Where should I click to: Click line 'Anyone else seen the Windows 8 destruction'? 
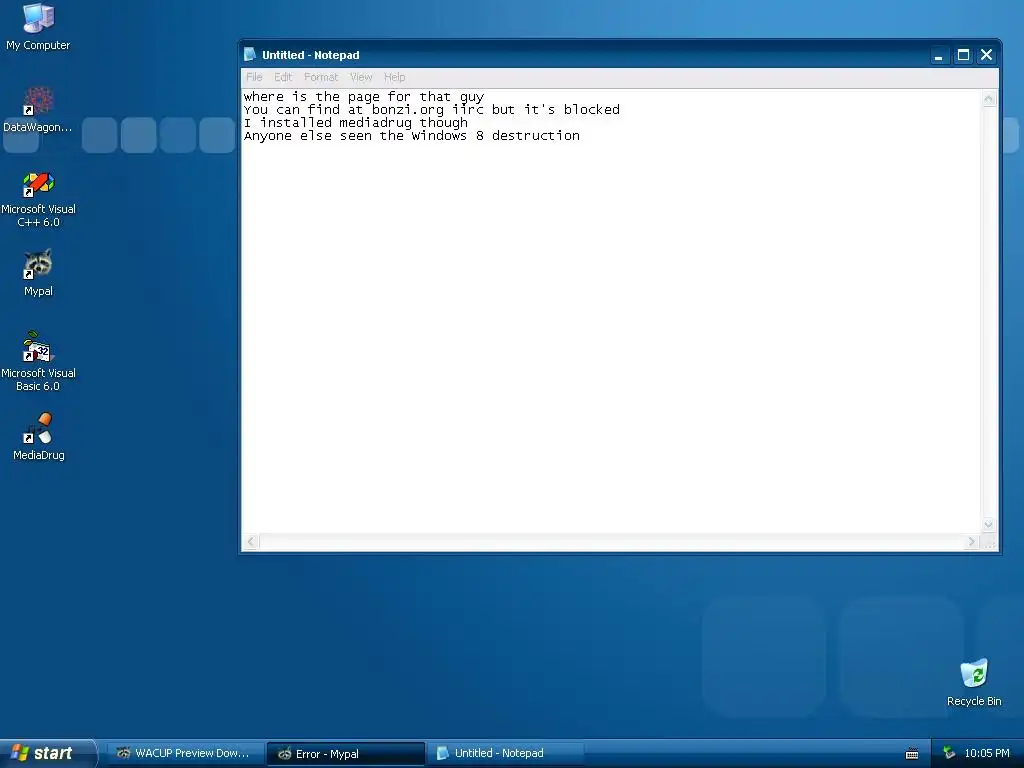[x=411, y=136]
